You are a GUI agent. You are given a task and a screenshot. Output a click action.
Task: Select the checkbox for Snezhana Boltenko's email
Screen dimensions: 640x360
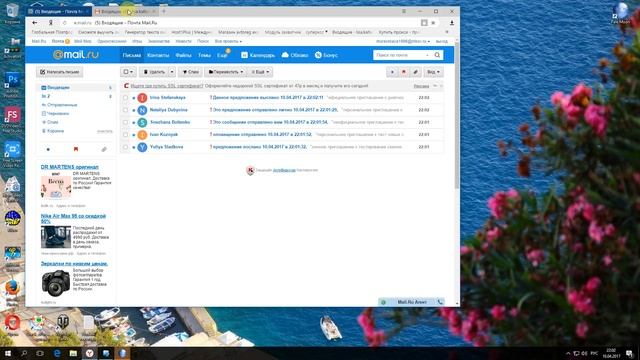click(x=125, y=122)
